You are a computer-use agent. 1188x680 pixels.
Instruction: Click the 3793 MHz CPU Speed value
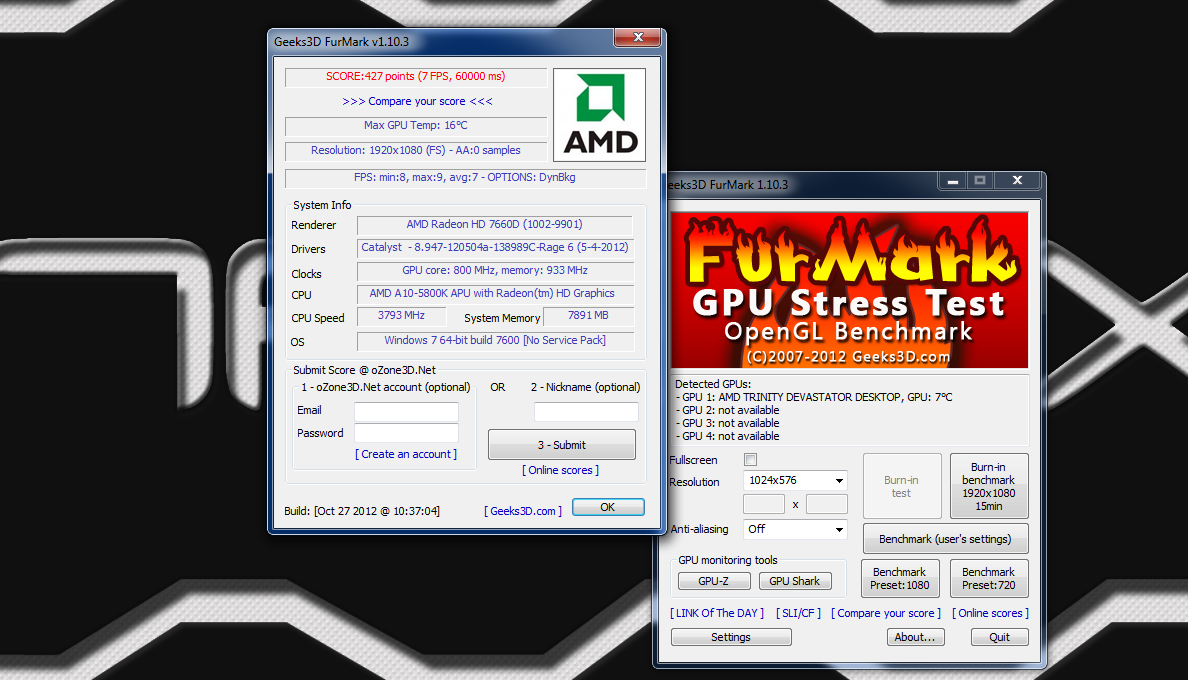coord(402,316)
